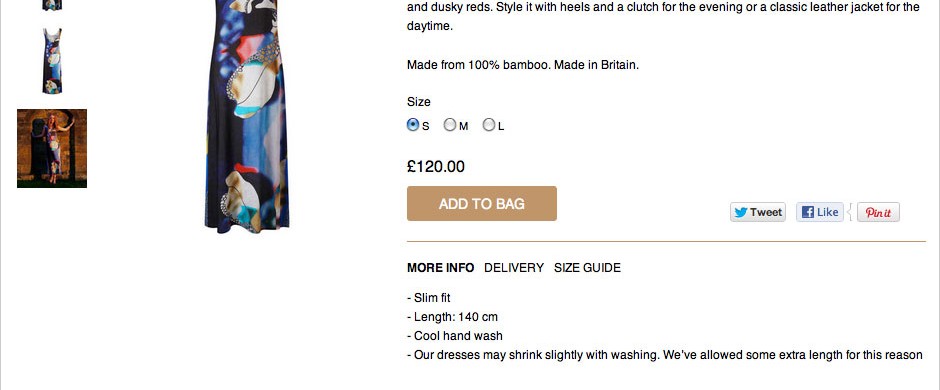Switch to the DELIVERY tab
940x390 pixels.
click(514, 268)
